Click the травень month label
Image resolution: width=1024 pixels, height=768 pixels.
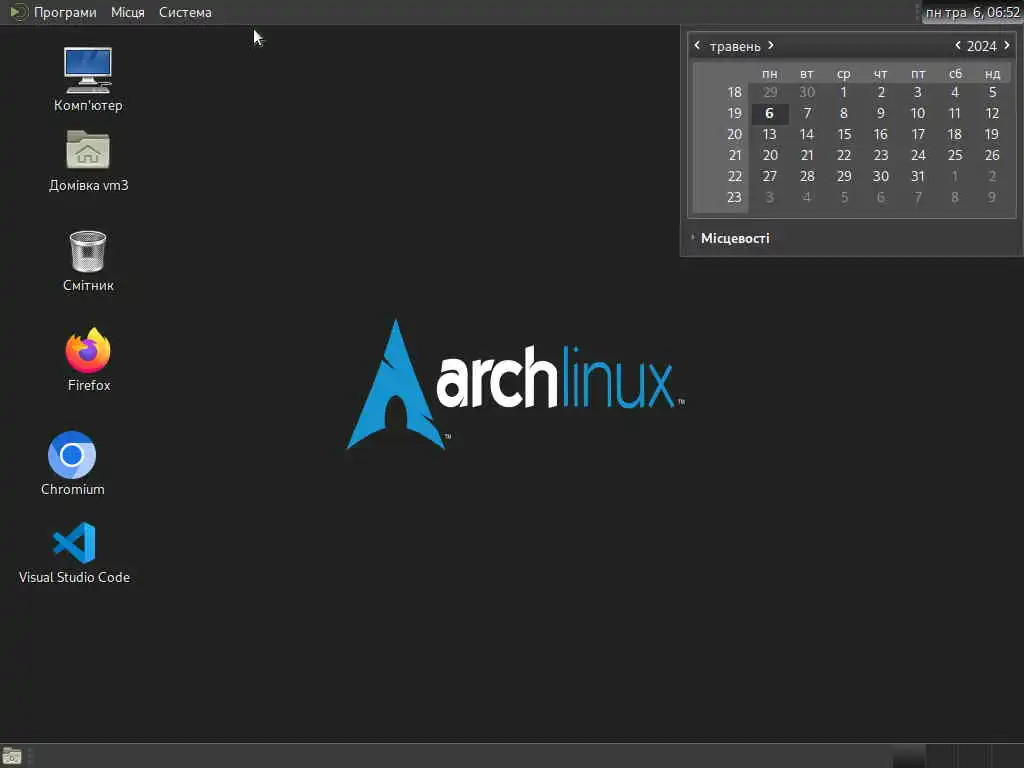pyautogui.click(x=735, y=46)
